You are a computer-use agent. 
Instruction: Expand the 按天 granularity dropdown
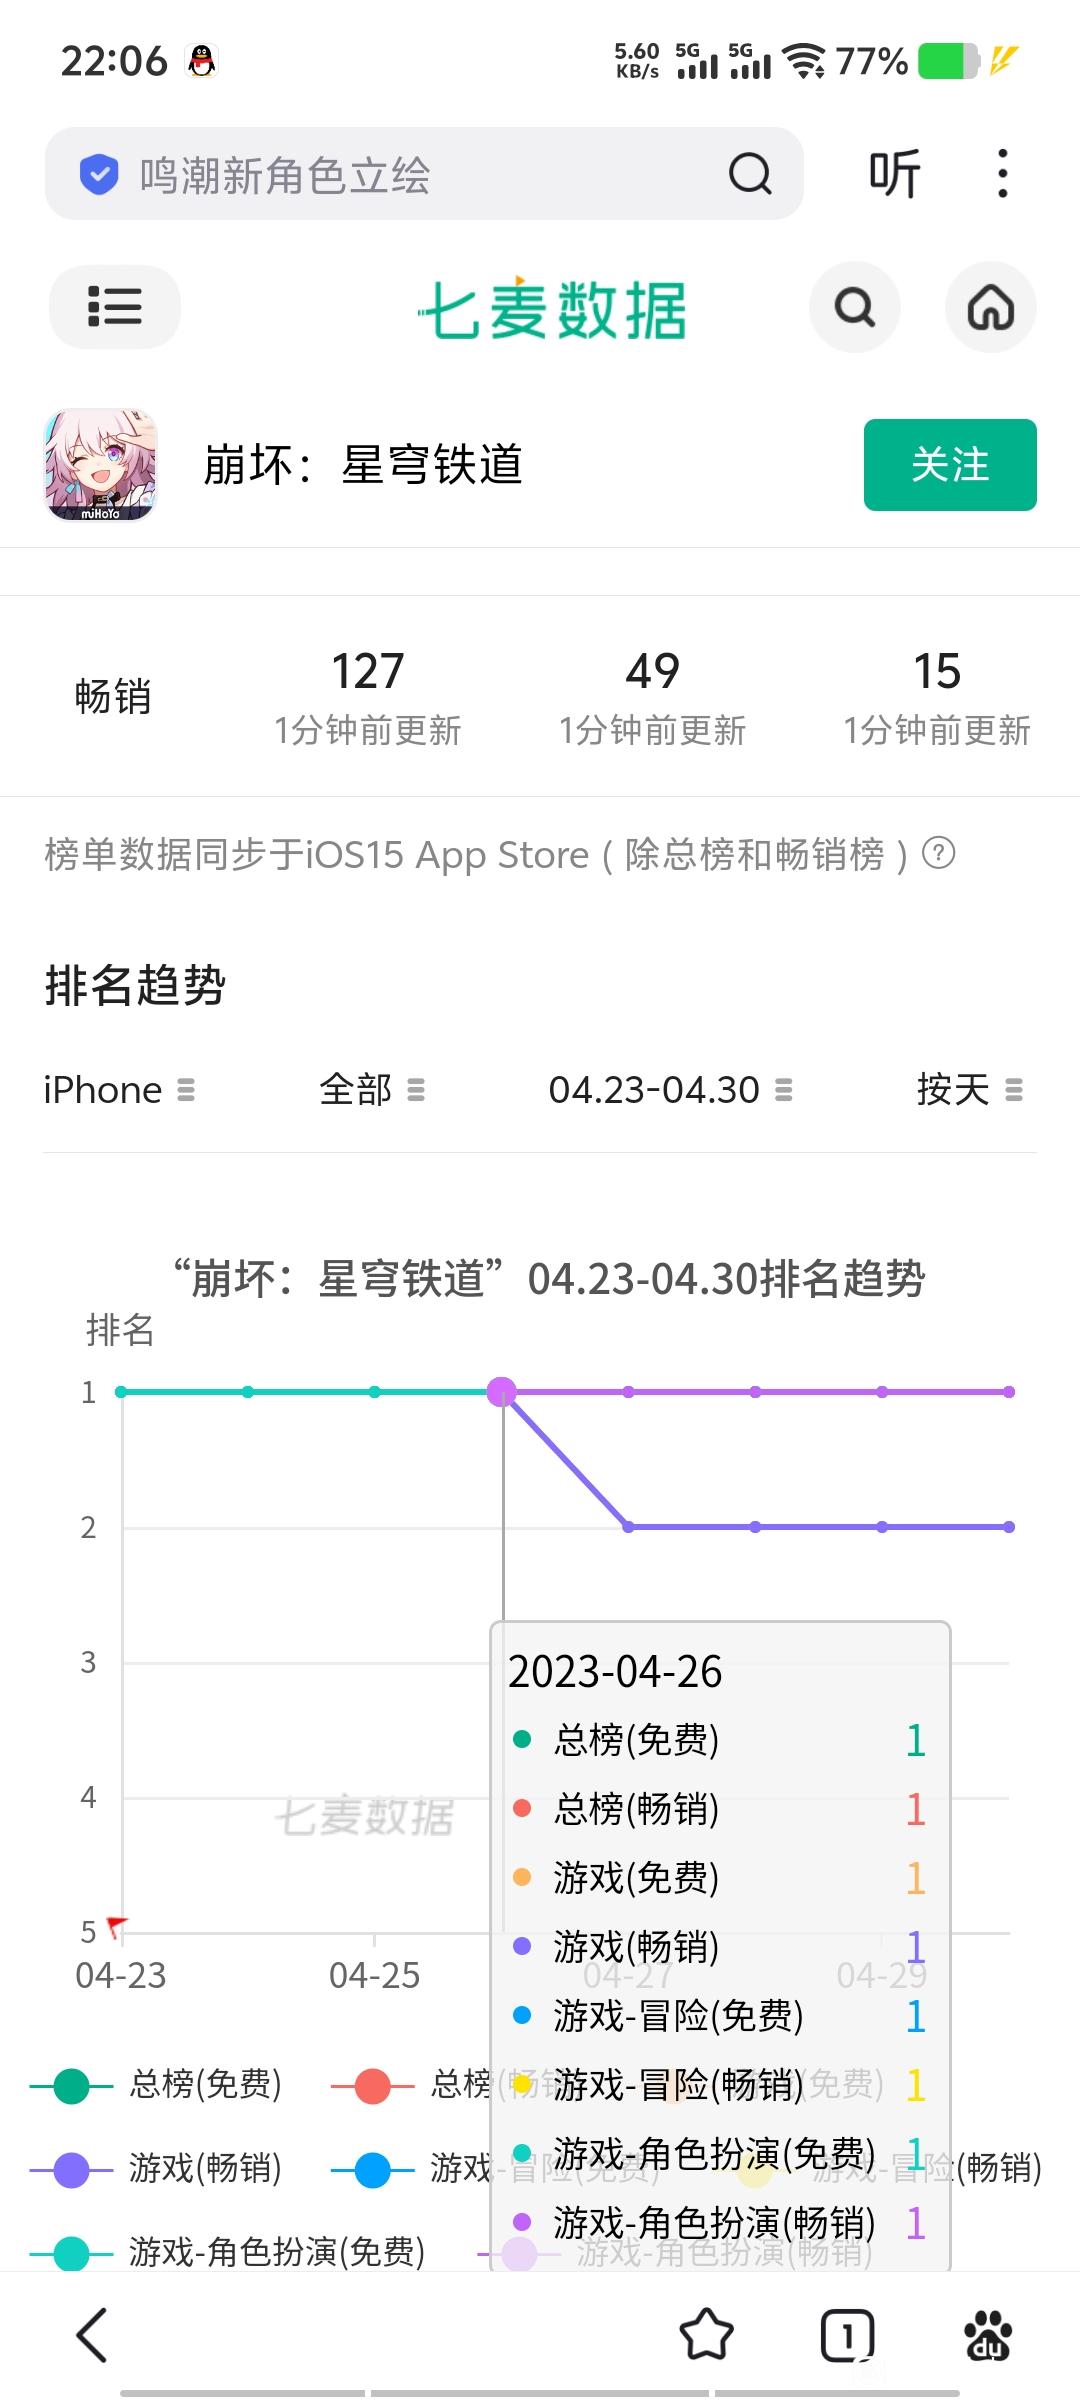click(969, 1090)
